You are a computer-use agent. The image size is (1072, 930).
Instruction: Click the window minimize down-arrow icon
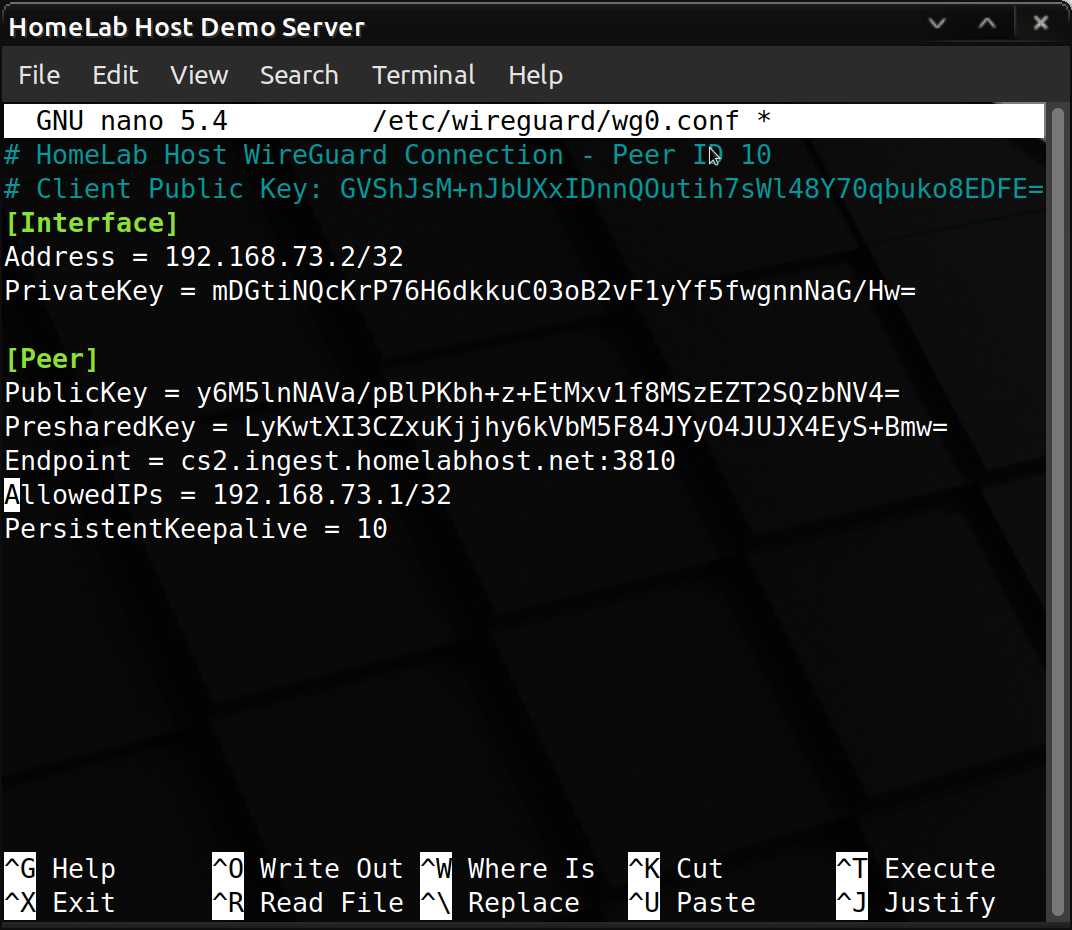click(937, 24)
